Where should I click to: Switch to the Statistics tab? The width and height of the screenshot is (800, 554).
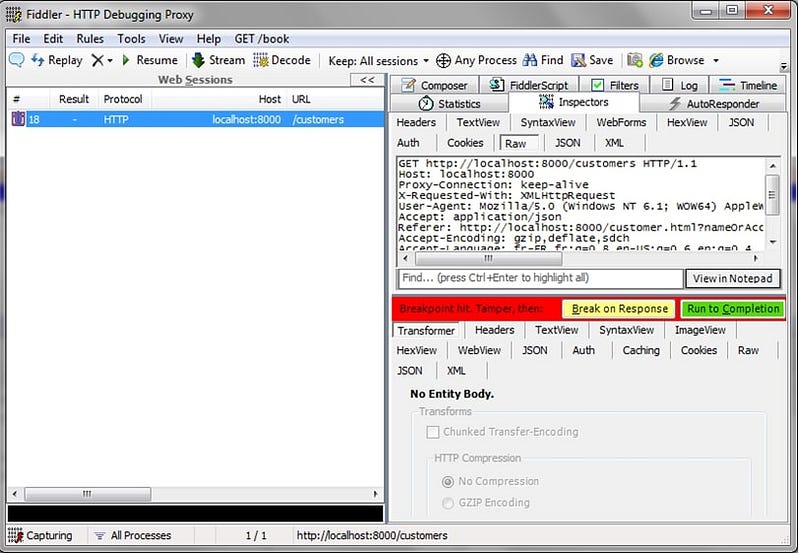click(449, 104)
